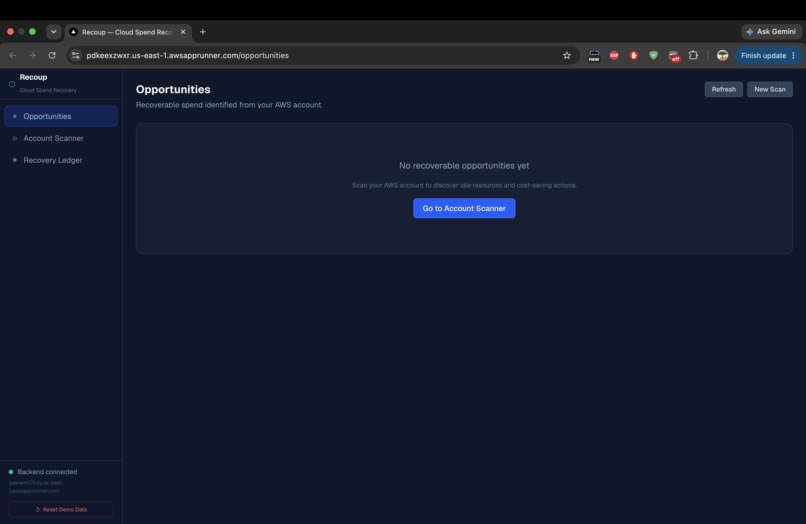
Task: Open the Account Scanner sidebar item
Action: (x=61, y=138)
